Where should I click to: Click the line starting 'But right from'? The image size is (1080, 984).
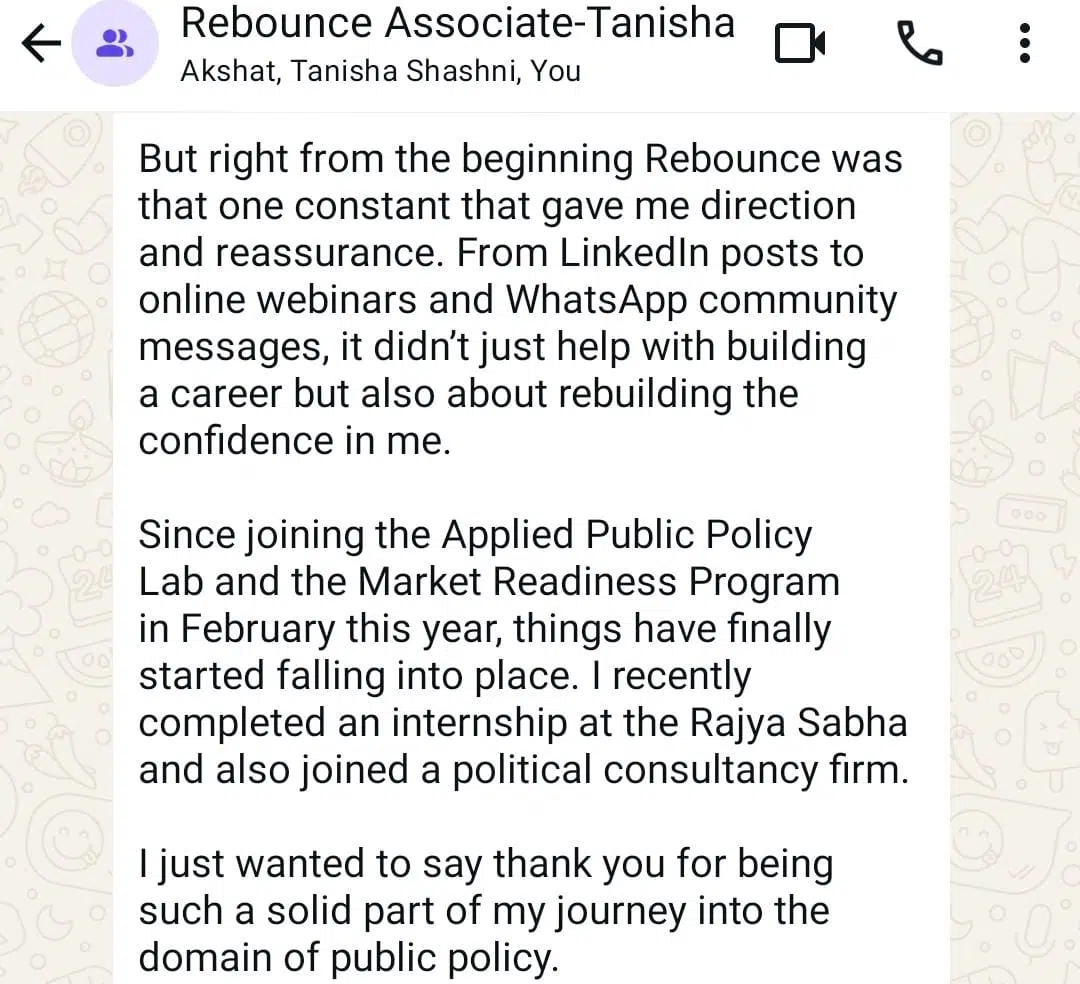pos(520,159)
